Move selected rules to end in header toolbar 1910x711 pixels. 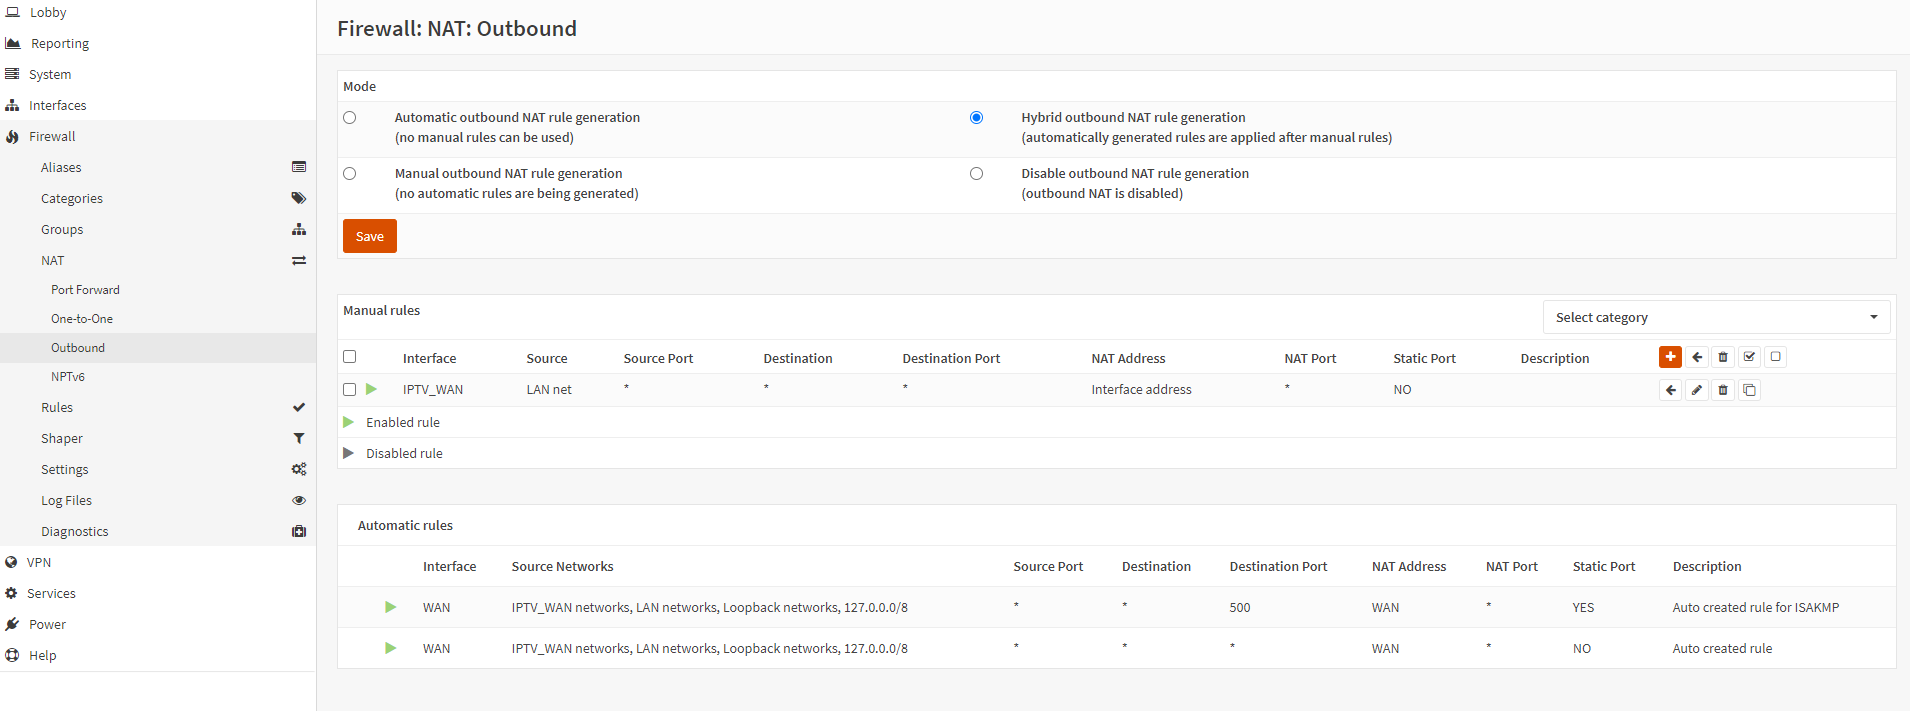tap(1697, 357)
